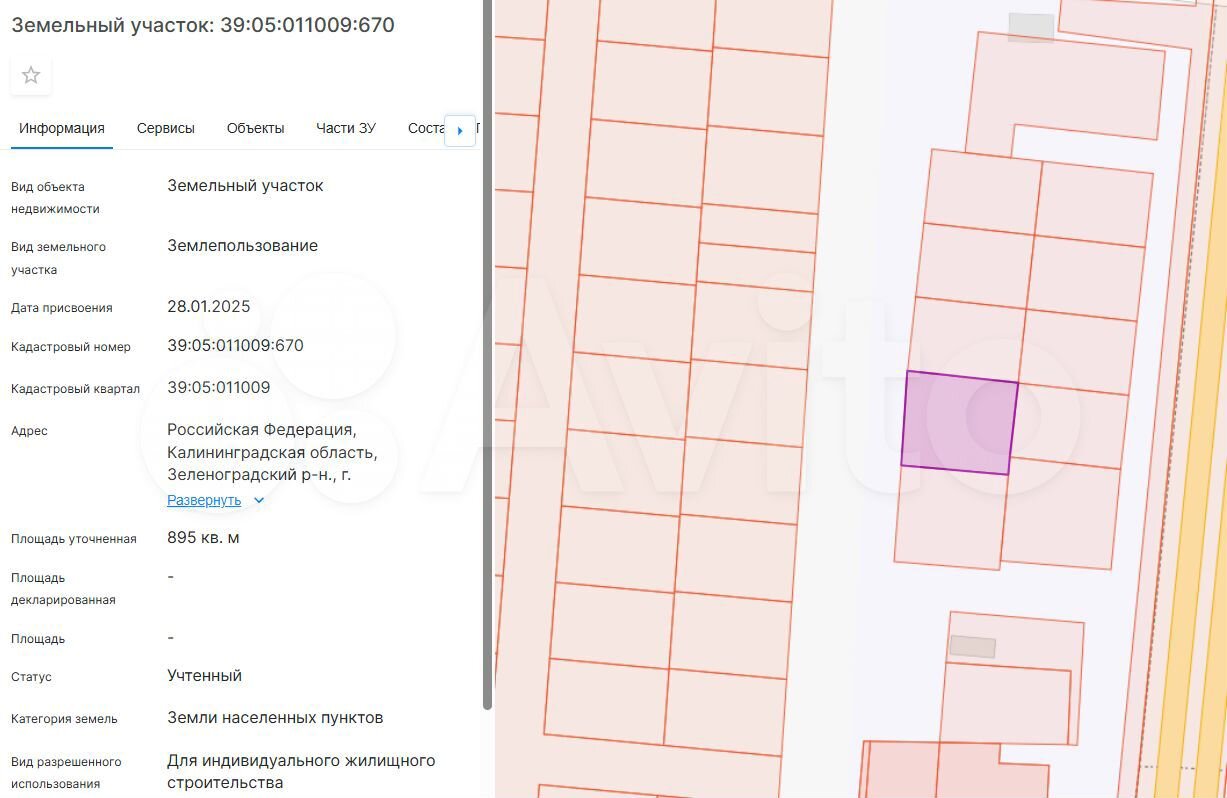This screenshot has width=1227, height=798.
Task: Open the Информация tab
Action: click(62, 128)
